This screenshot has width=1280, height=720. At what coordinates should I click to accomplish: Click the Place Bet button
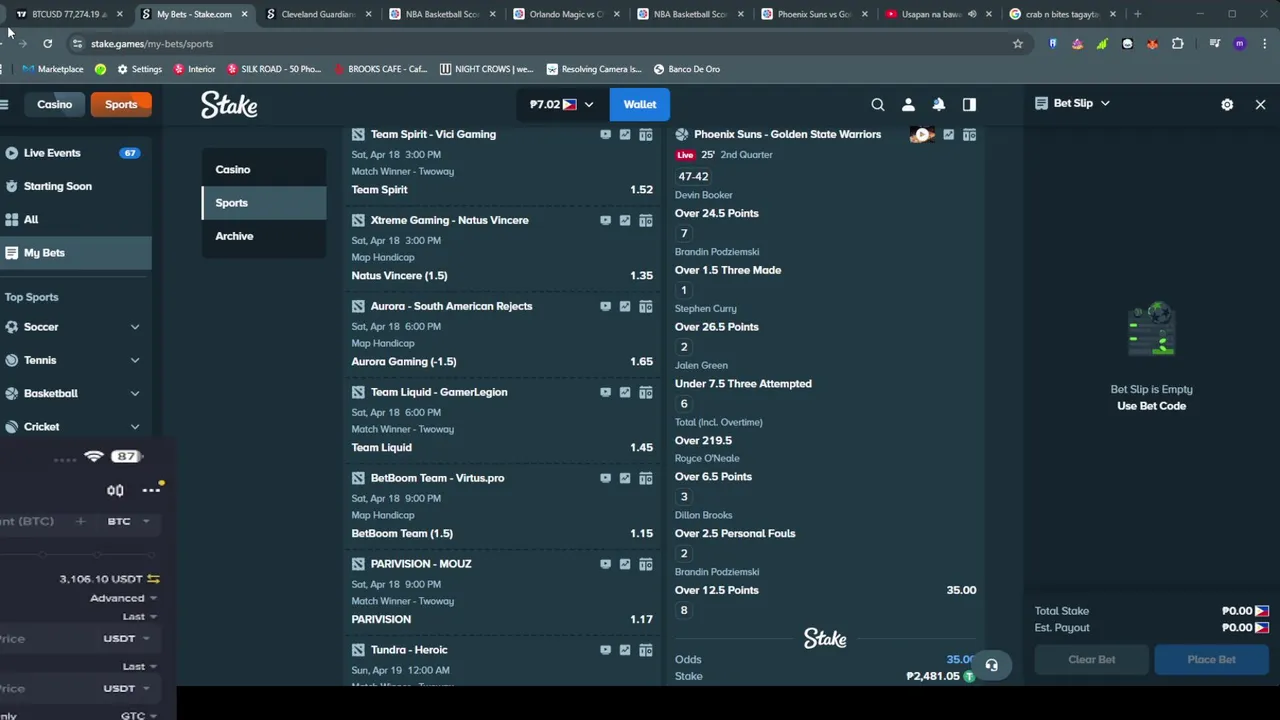1211,660
